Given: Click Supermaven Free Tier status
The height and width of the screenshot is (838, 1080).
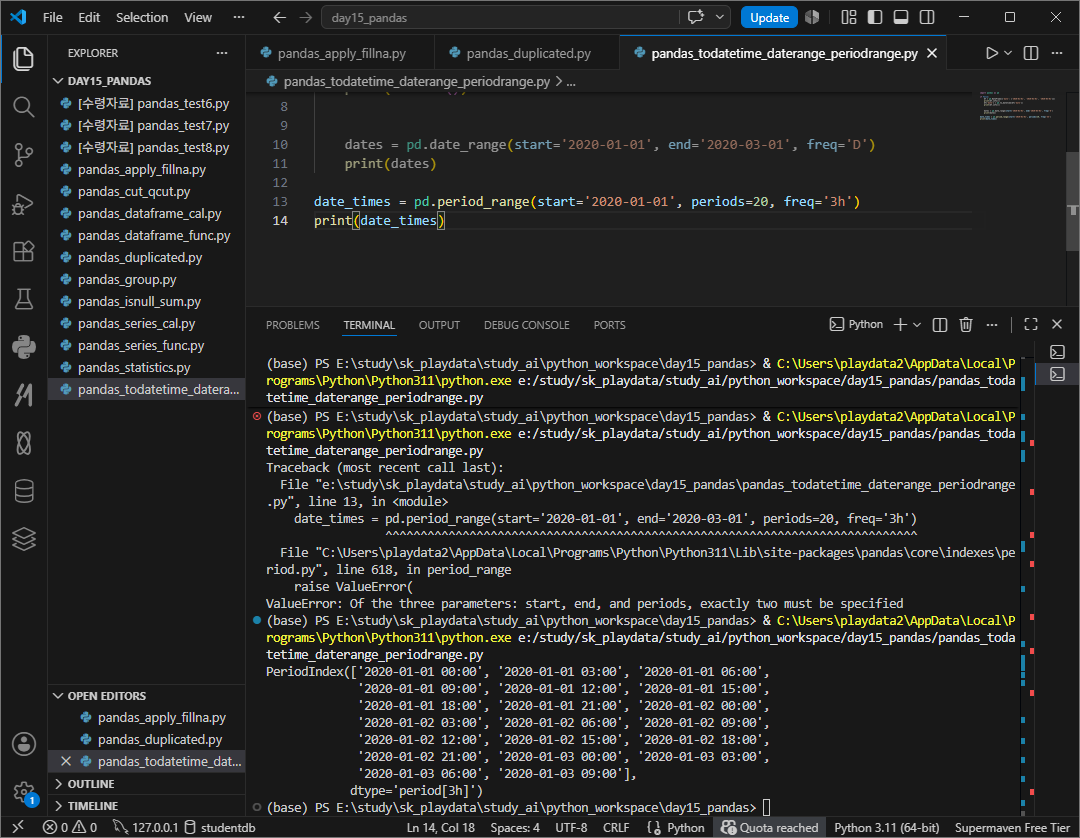Looking at the screenshot, I should click(1012, 827).
